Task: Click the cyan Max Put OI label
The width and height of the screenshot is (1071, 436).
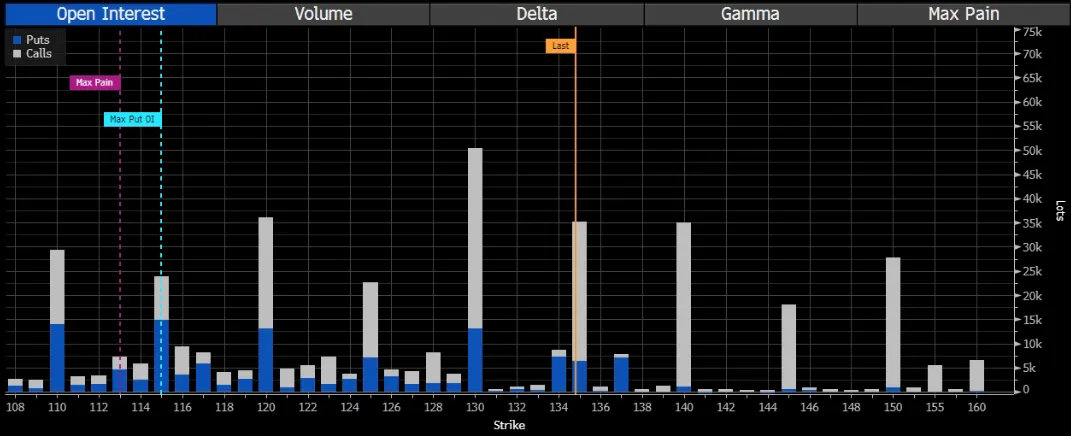Action: pyautogui.click(x=133, y=120)
